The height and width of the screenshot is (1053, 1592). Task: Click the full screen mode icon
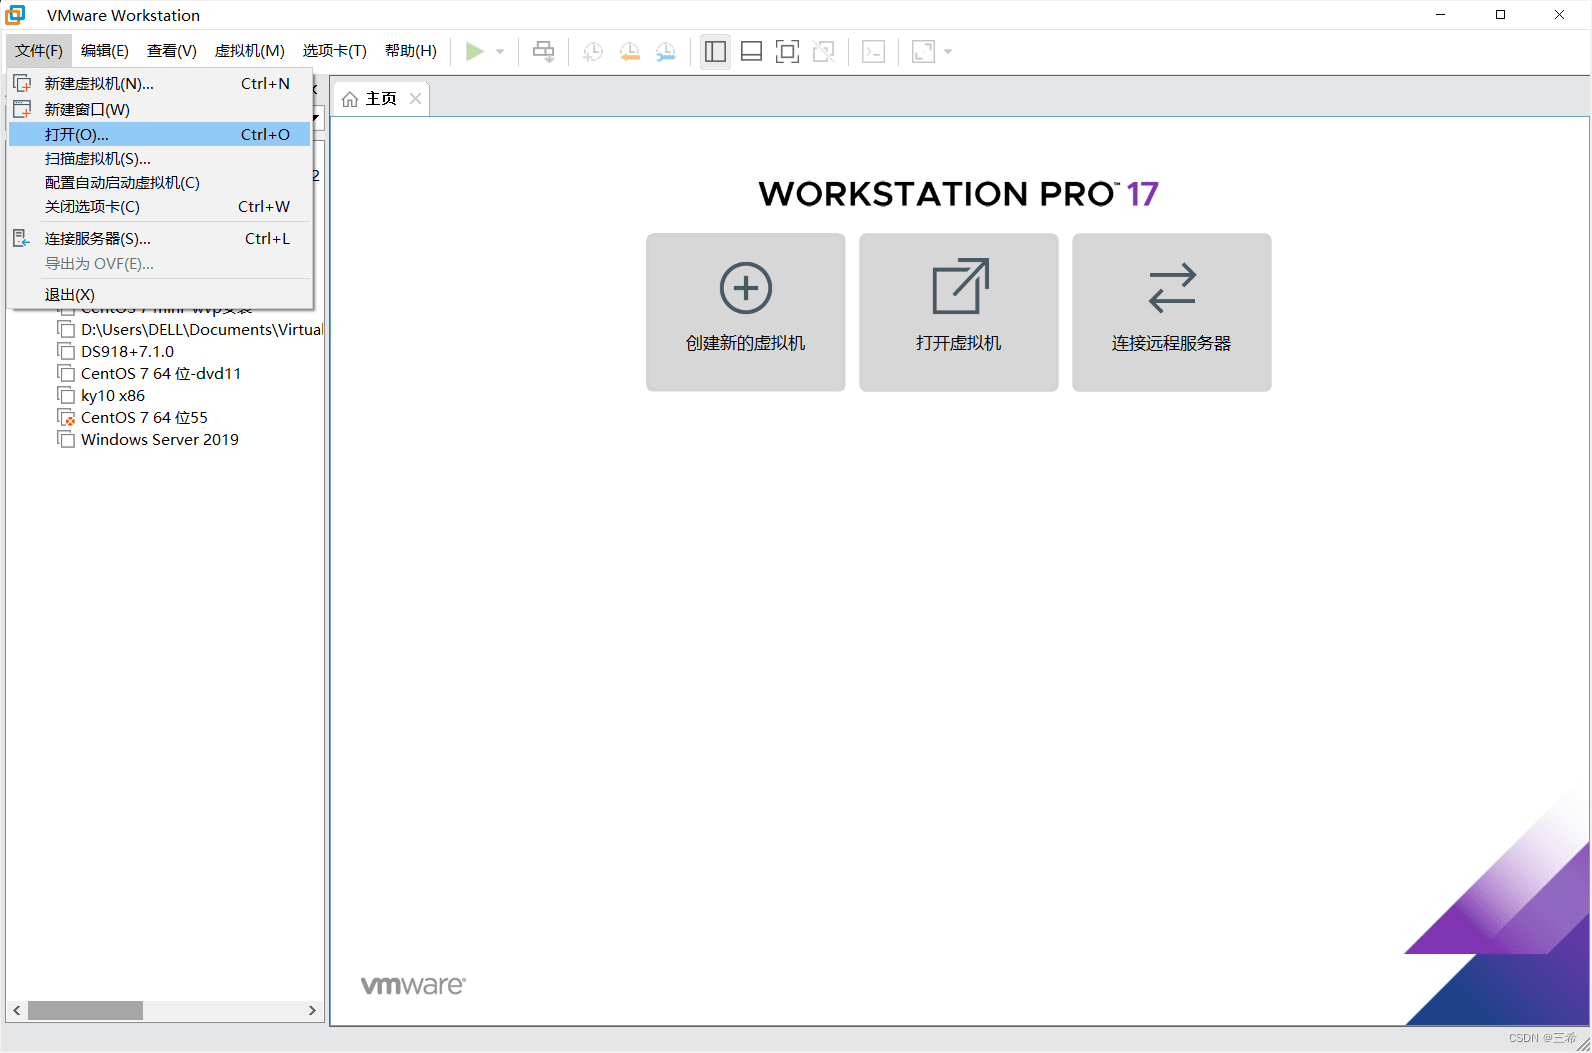click(x=787, y=52)
